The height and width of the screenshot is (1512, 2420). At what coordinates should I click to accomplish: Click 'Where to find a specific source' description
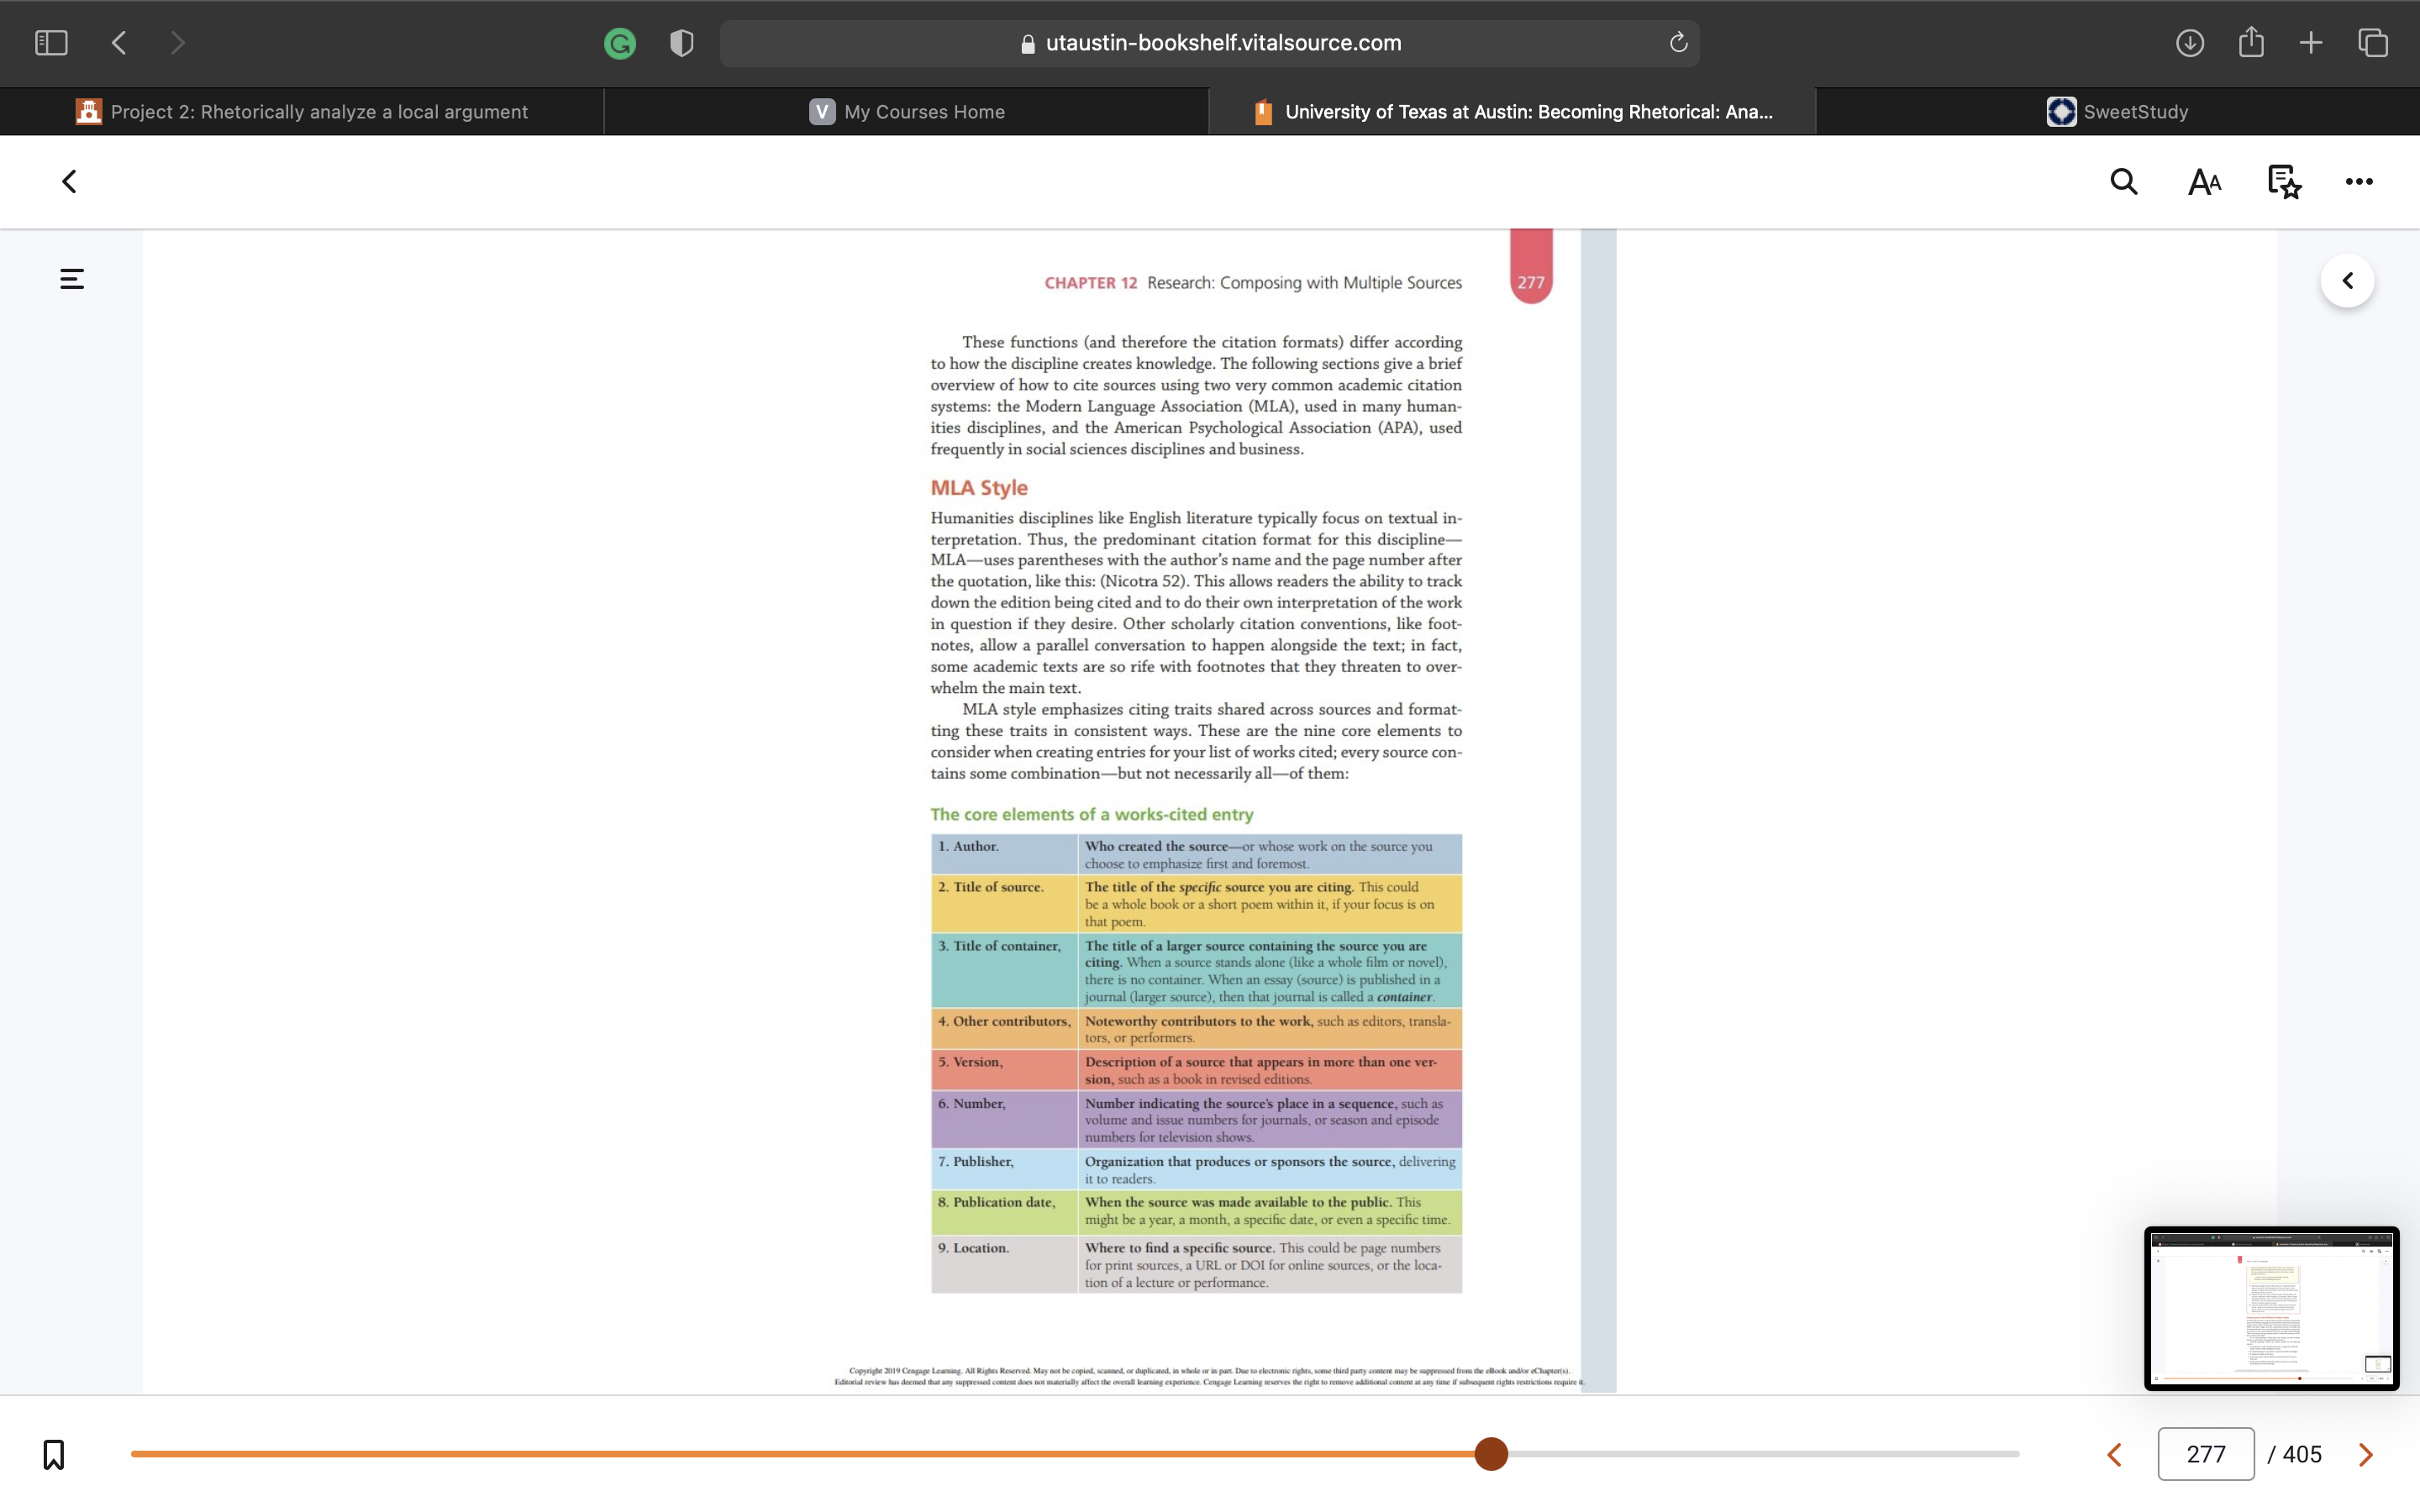(1270, 1265)
